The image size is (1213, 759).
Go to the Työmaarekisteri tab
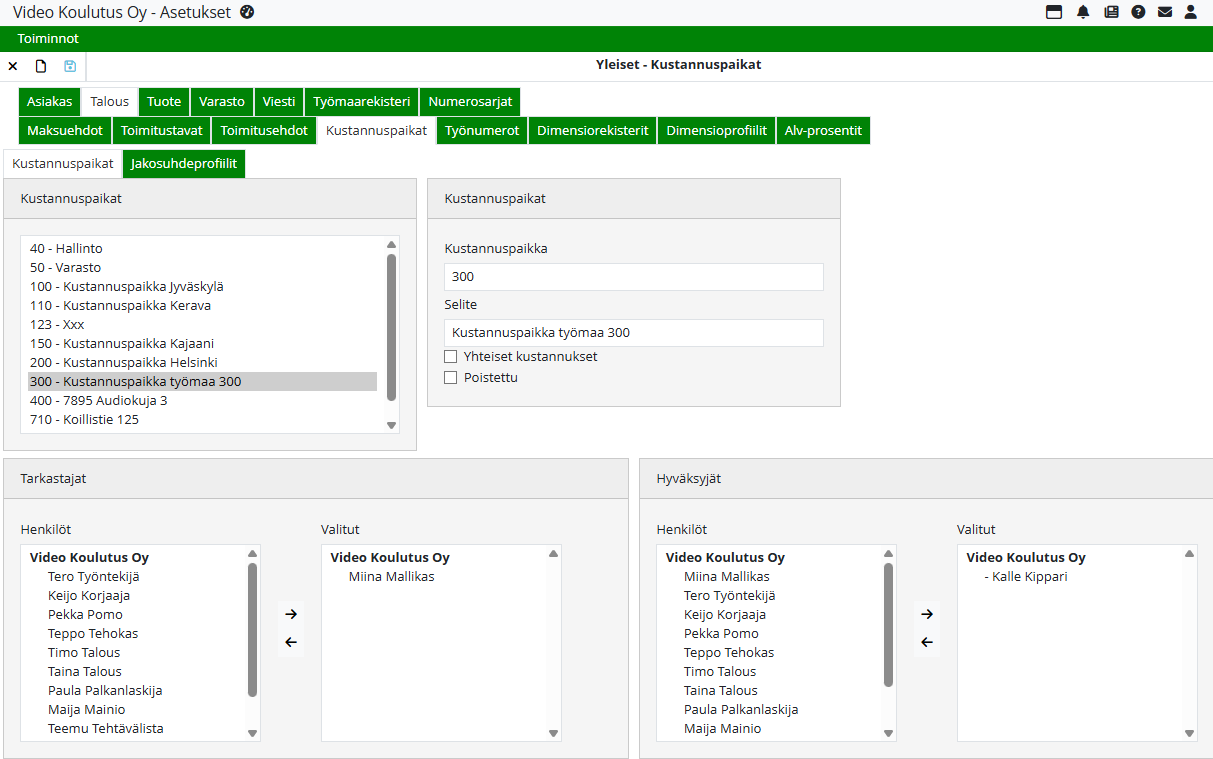361,101
